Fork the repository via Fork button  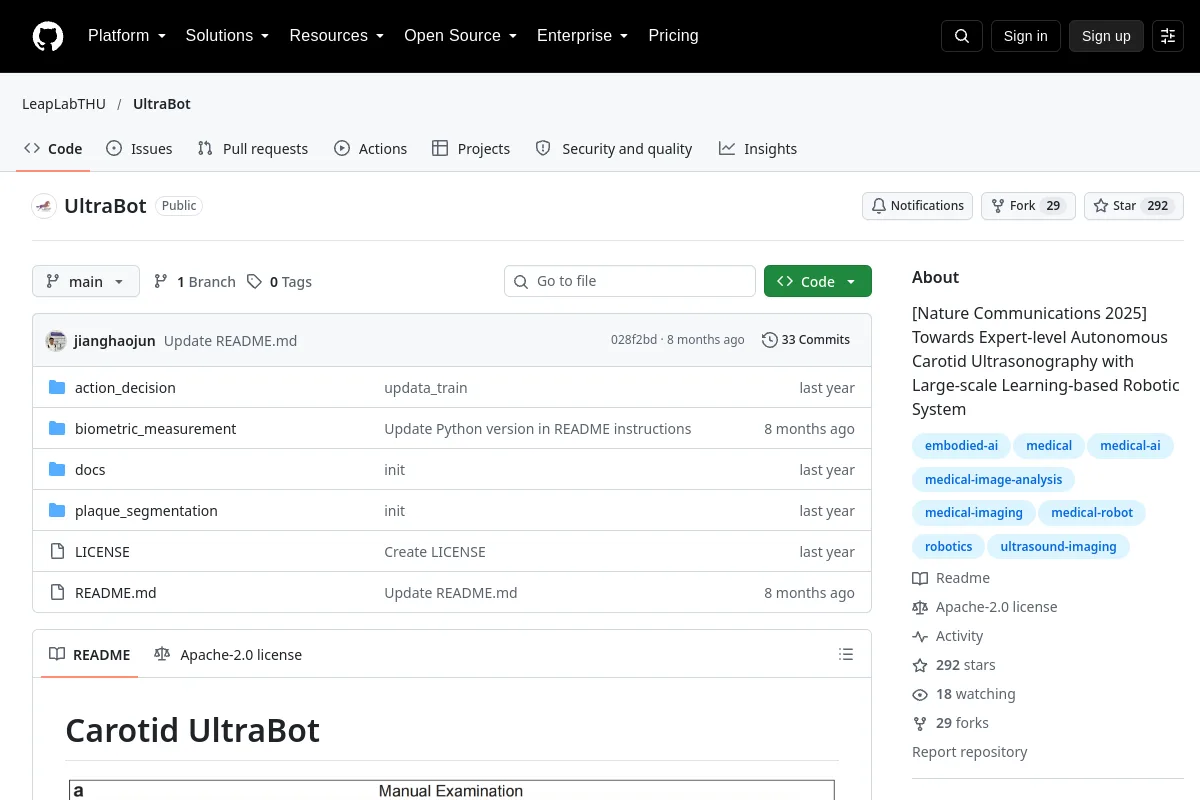(1028, 206)
